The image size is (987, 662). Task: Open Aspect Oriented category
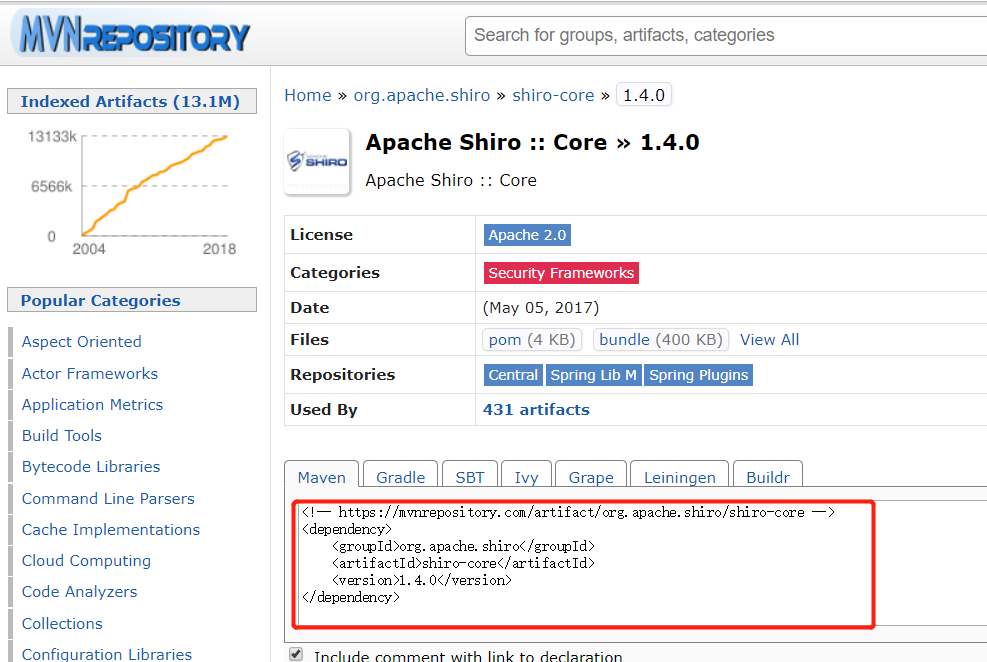click(x=82, y=342)
